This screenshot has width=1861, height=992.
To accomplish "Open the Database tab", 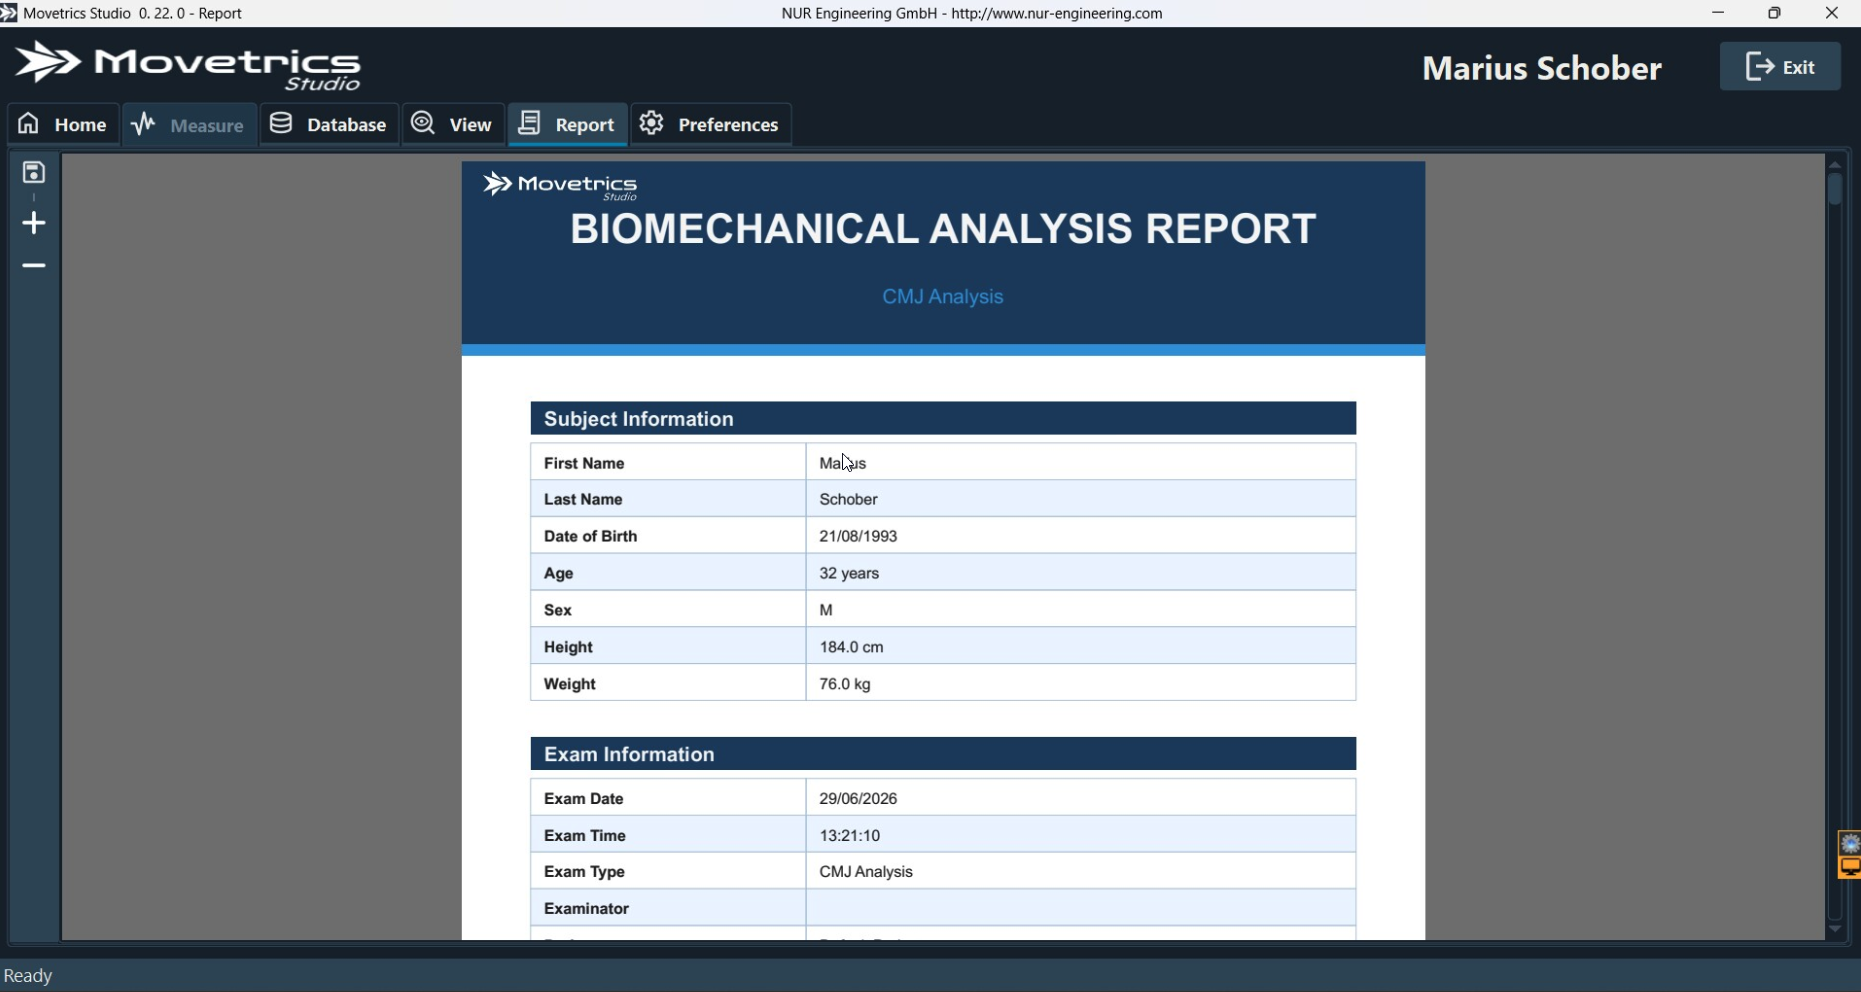I will (329, 124).
